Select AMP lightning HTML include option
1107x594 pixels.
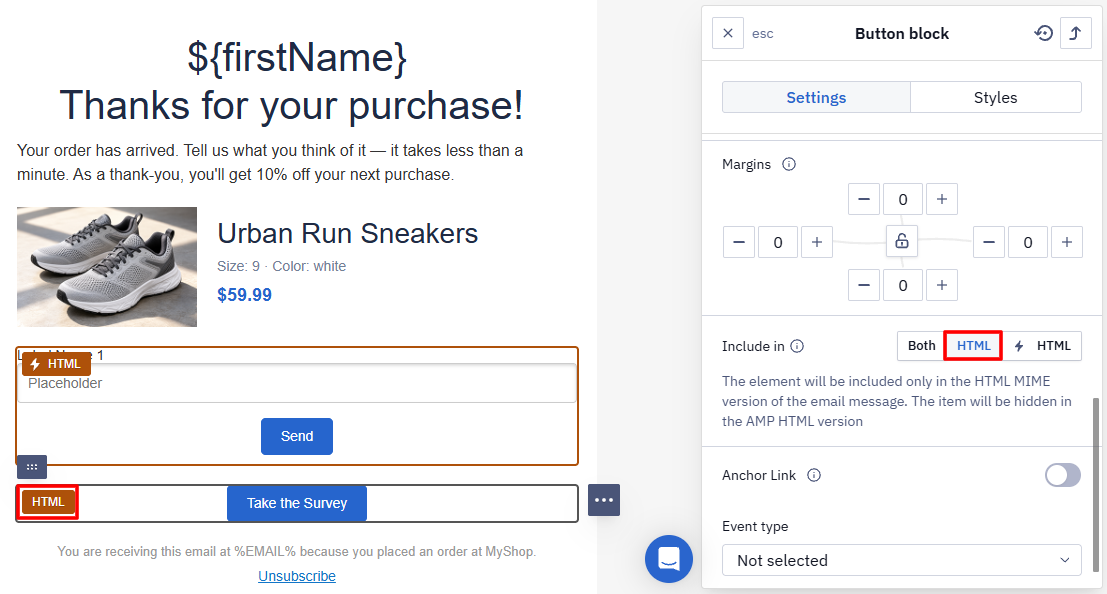1042,345
